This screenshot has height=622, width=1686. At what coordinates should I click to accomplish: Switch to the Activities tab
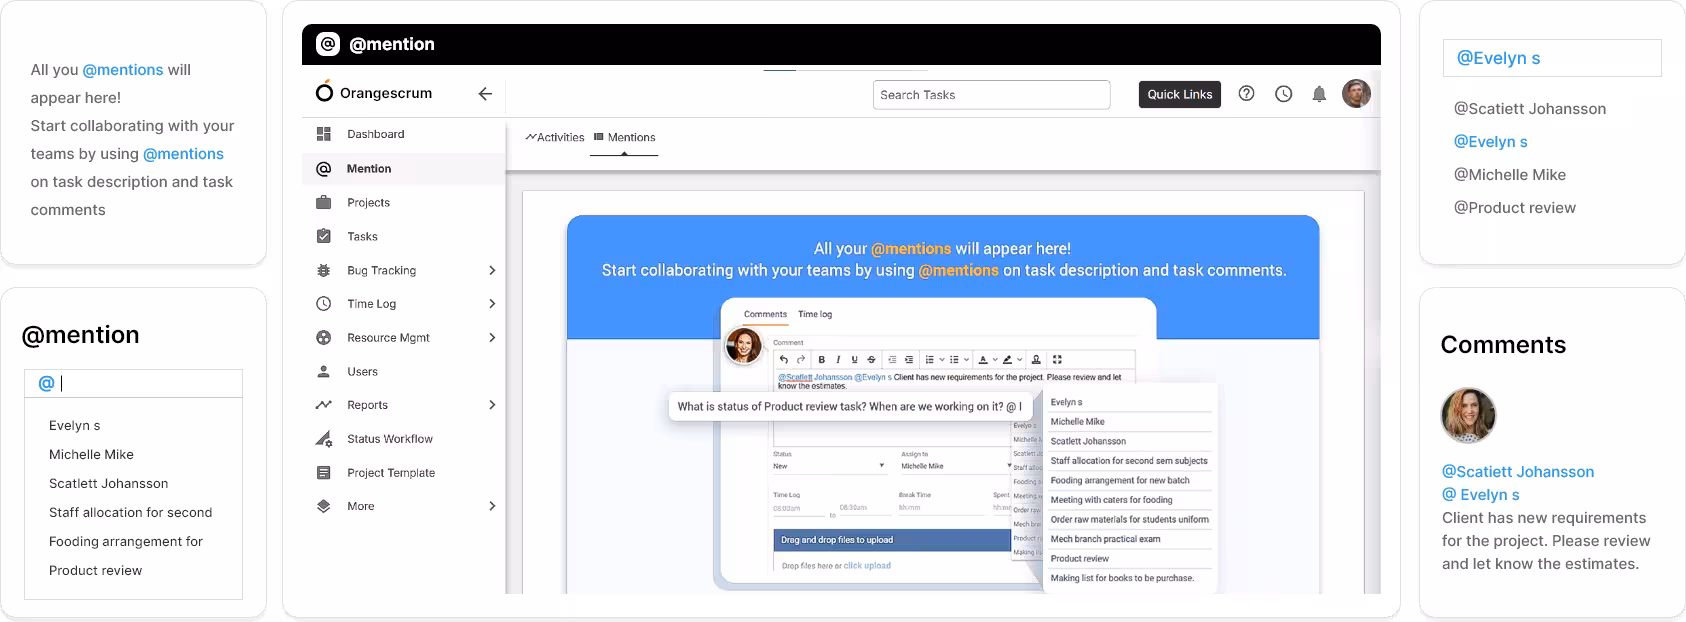point(555,138)
